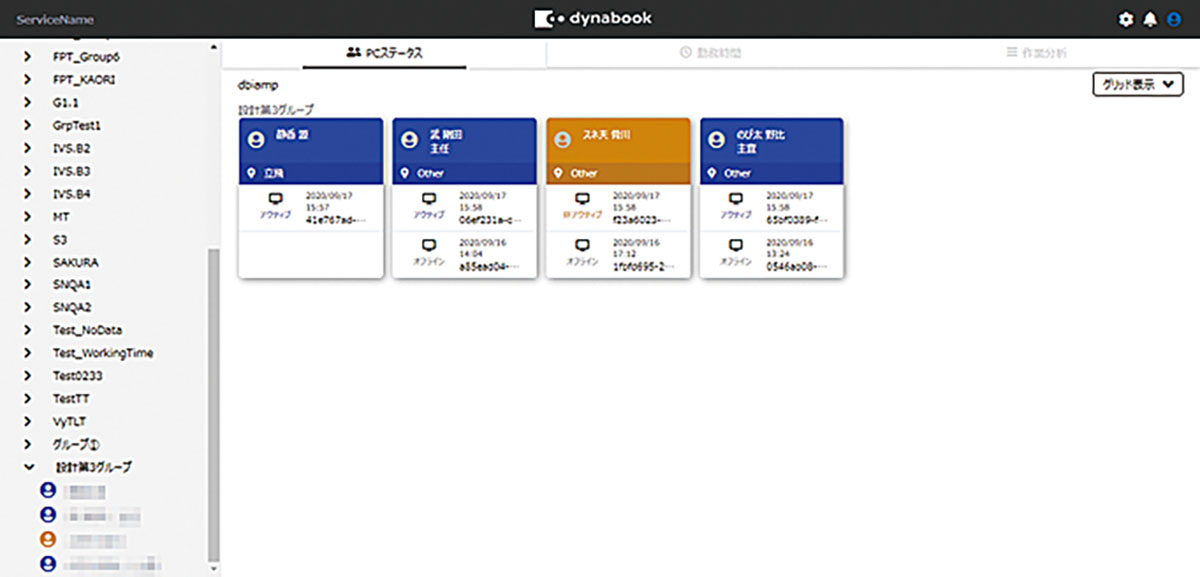Click monitor icon for PC 41e767ad
The height and width of the screenshot is (577, 1200).
[275, 200]
